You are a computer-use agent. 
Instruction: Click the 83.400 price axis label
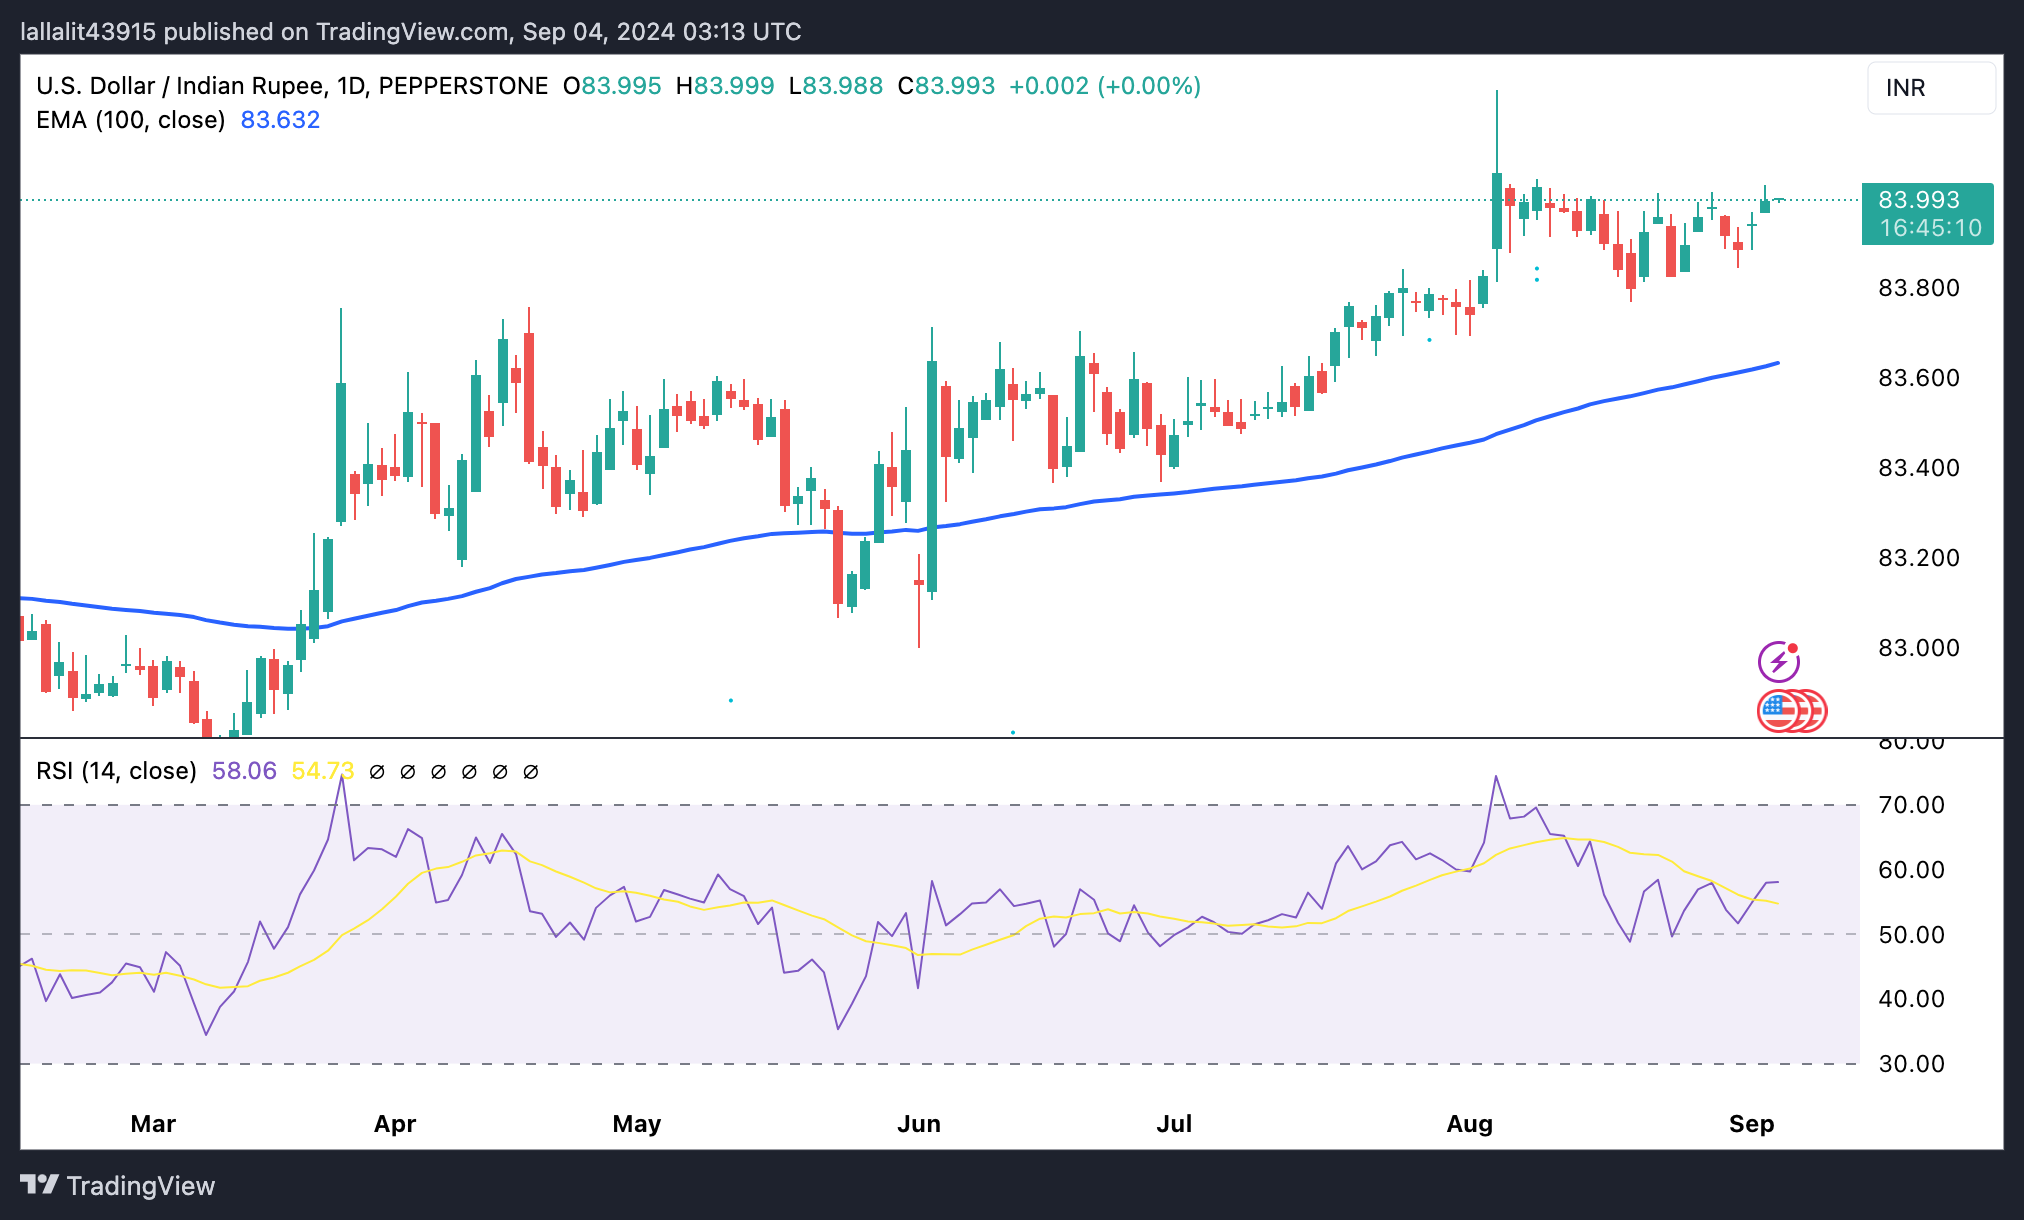[1918, 468]
